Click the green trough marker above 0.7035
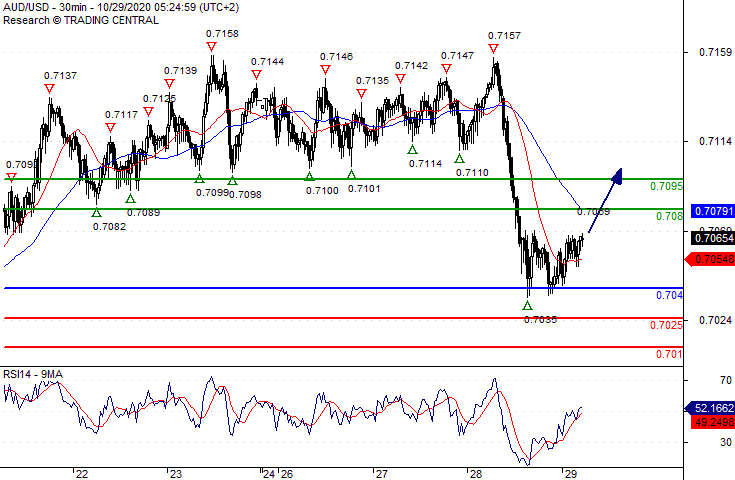The image size is (735, 480). (x=527, y=306)
